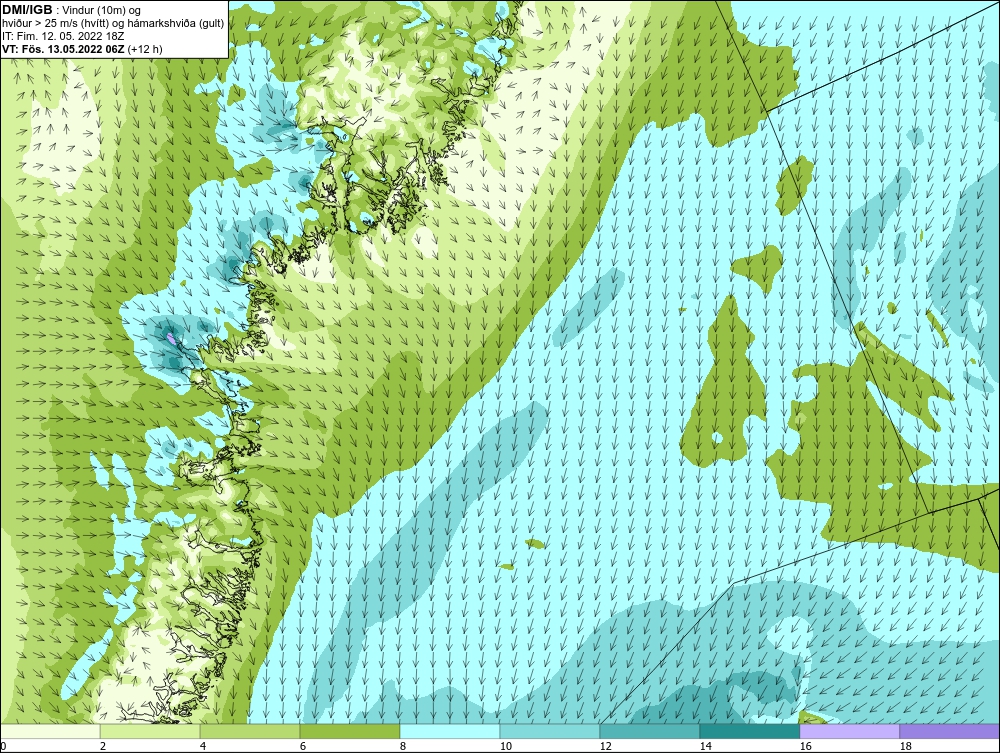
Task: Click the 10–12 m/s turquoise swatch
Action: click(550, 731)
